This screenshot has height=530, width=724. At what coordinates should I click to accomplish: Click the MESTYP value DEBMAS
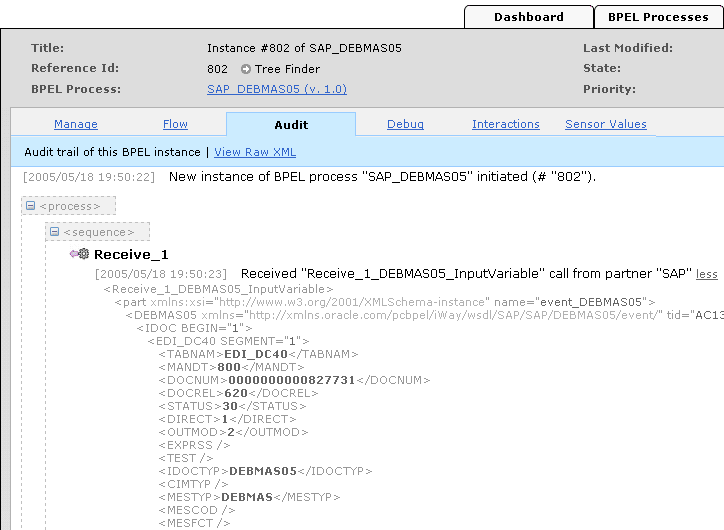coord(247,497)
